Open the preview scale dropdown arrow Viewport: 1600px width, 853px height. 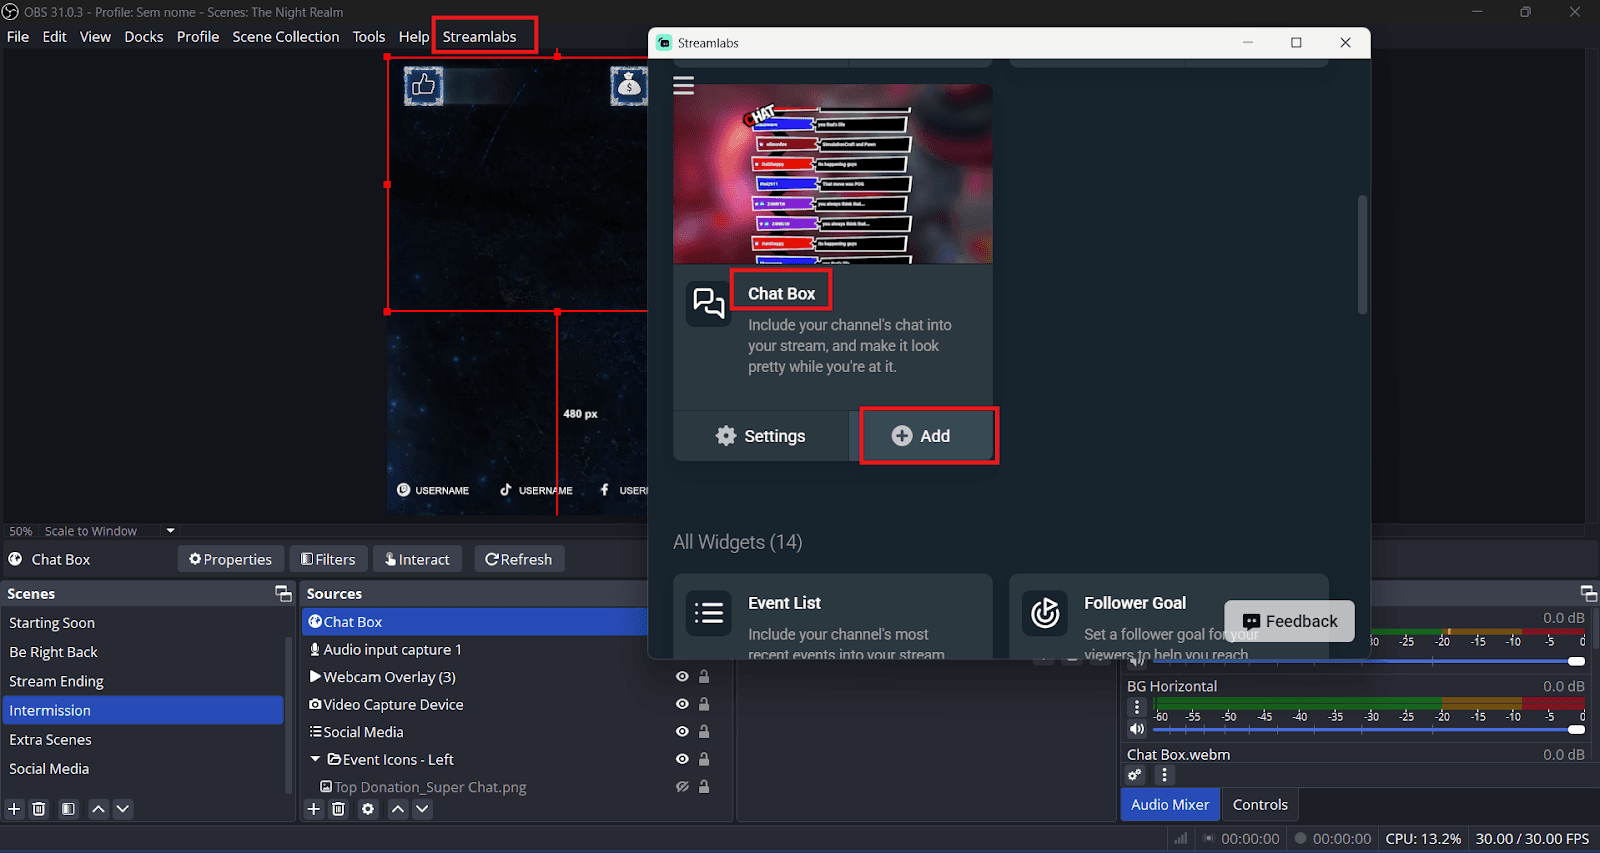(170, 531)
